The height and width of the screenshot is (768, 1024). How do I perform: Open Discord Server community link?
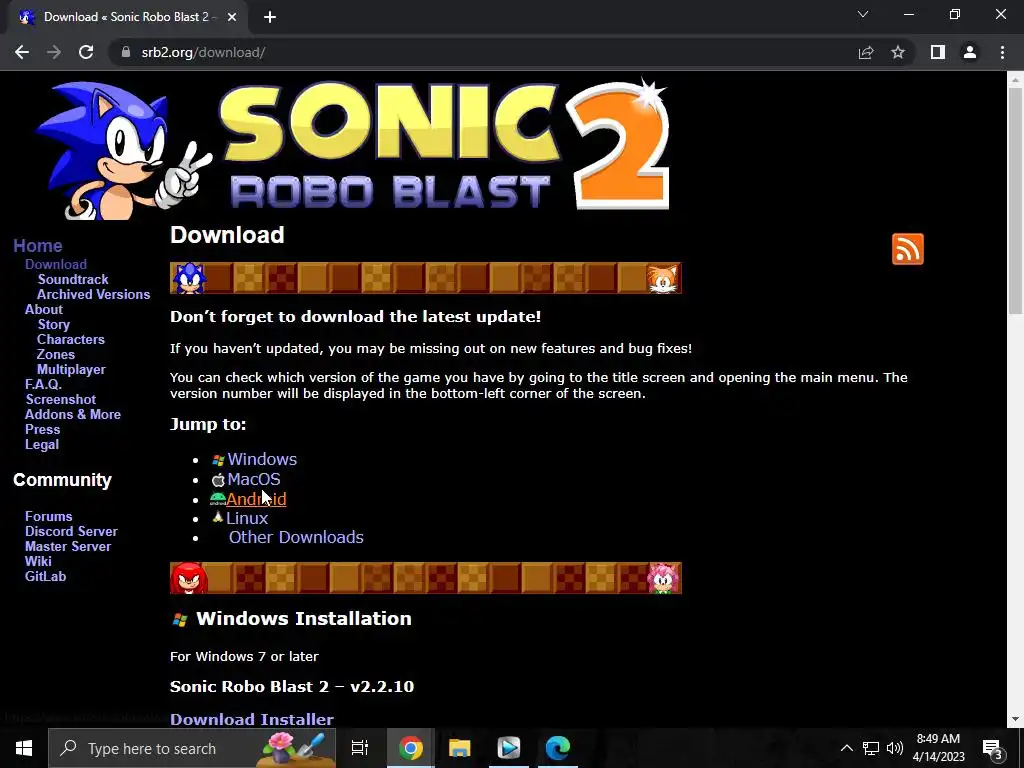point(71,531)
